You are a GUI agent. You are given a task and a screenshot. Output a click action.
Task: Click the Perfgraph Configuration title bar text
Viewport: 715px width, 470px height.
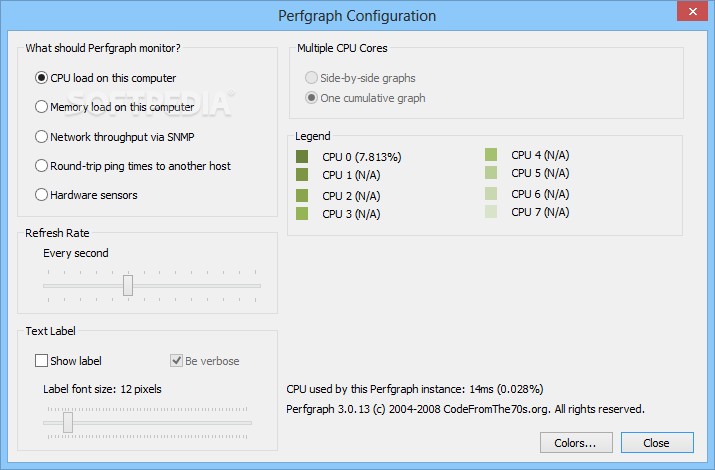click(357, 16)
